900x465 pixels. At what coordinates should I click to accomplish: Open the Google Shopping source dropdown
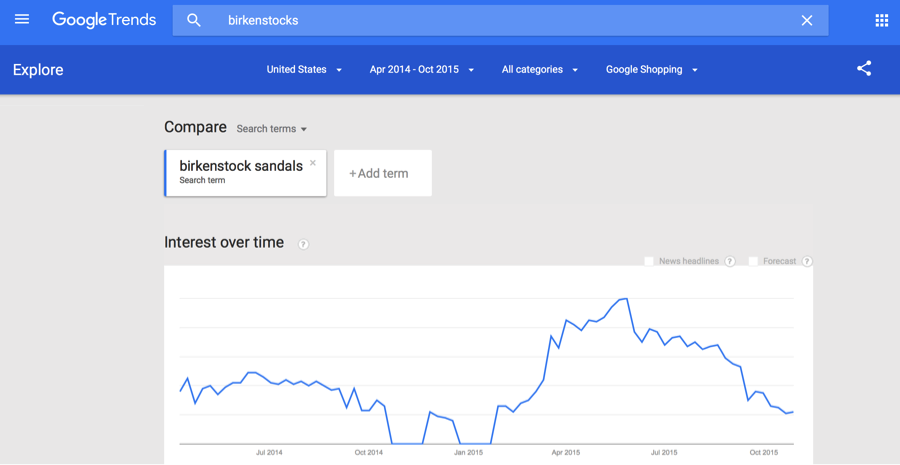[651, 69]
